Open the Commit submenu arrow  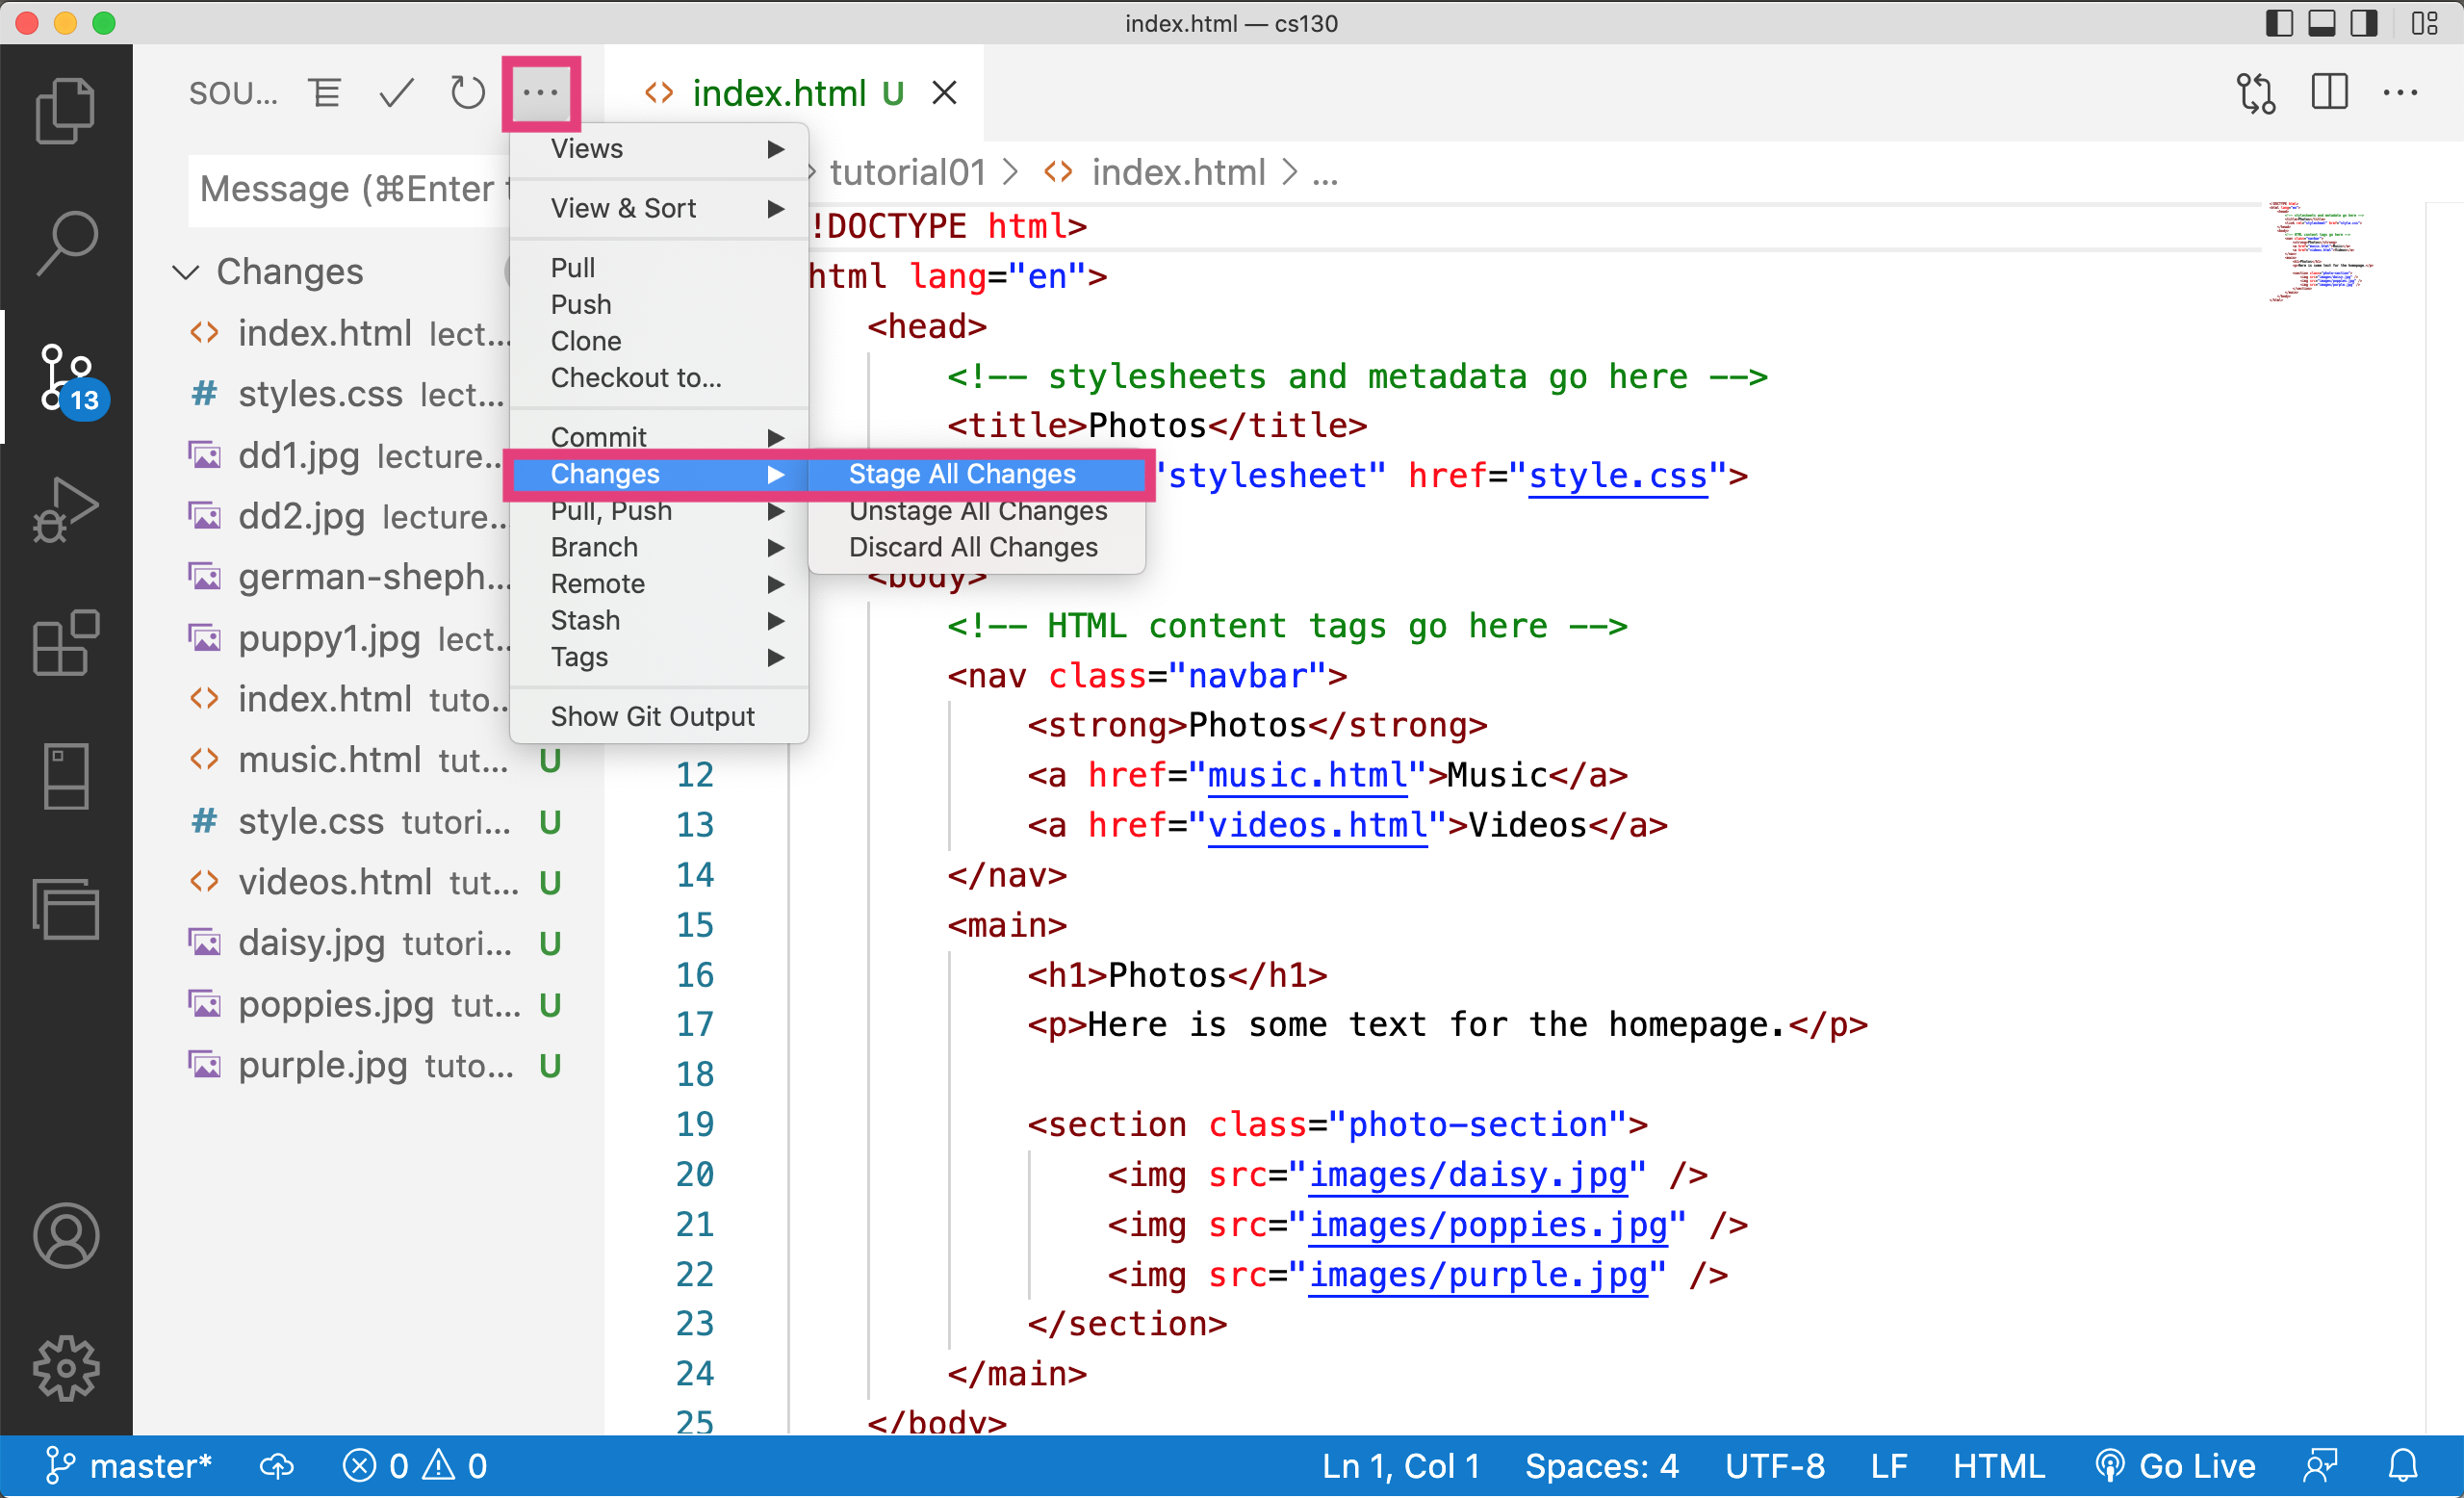click(x=777, y=436)
